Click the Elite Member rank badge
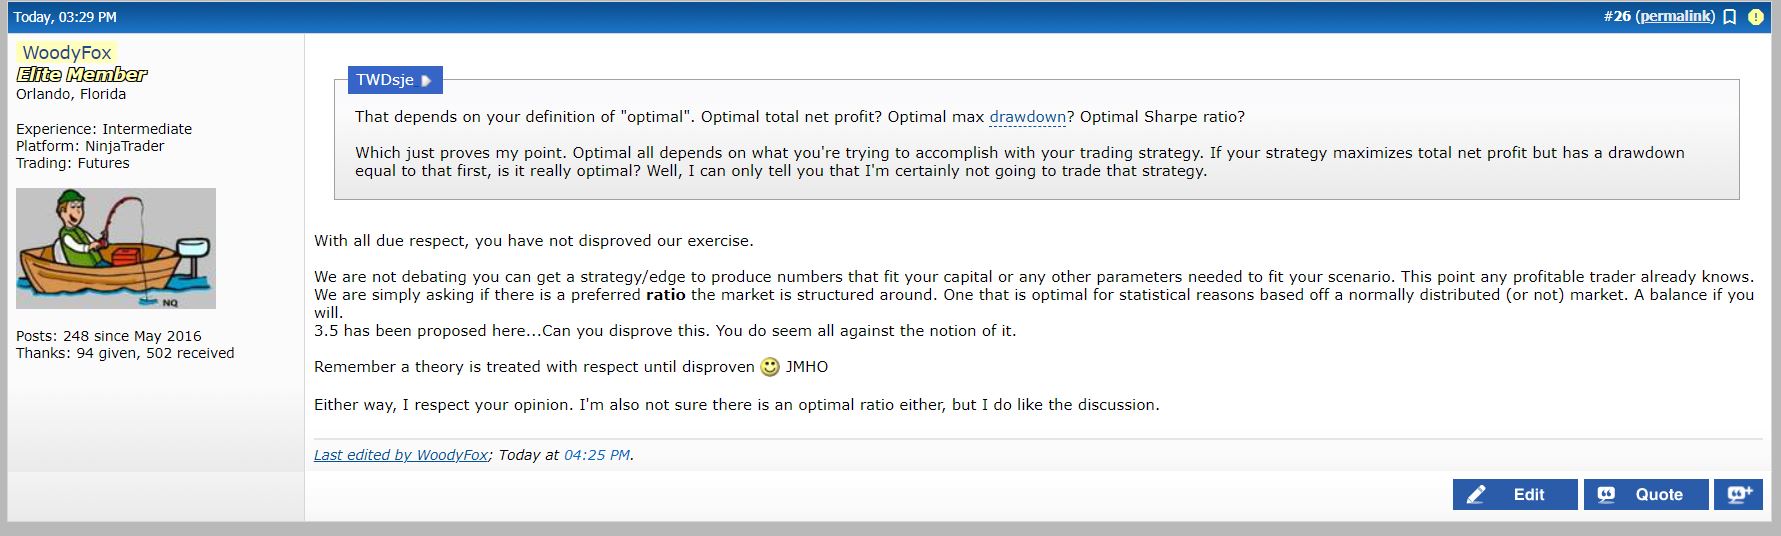Viewport: 1781px width, 536px height. click(82, 74)
